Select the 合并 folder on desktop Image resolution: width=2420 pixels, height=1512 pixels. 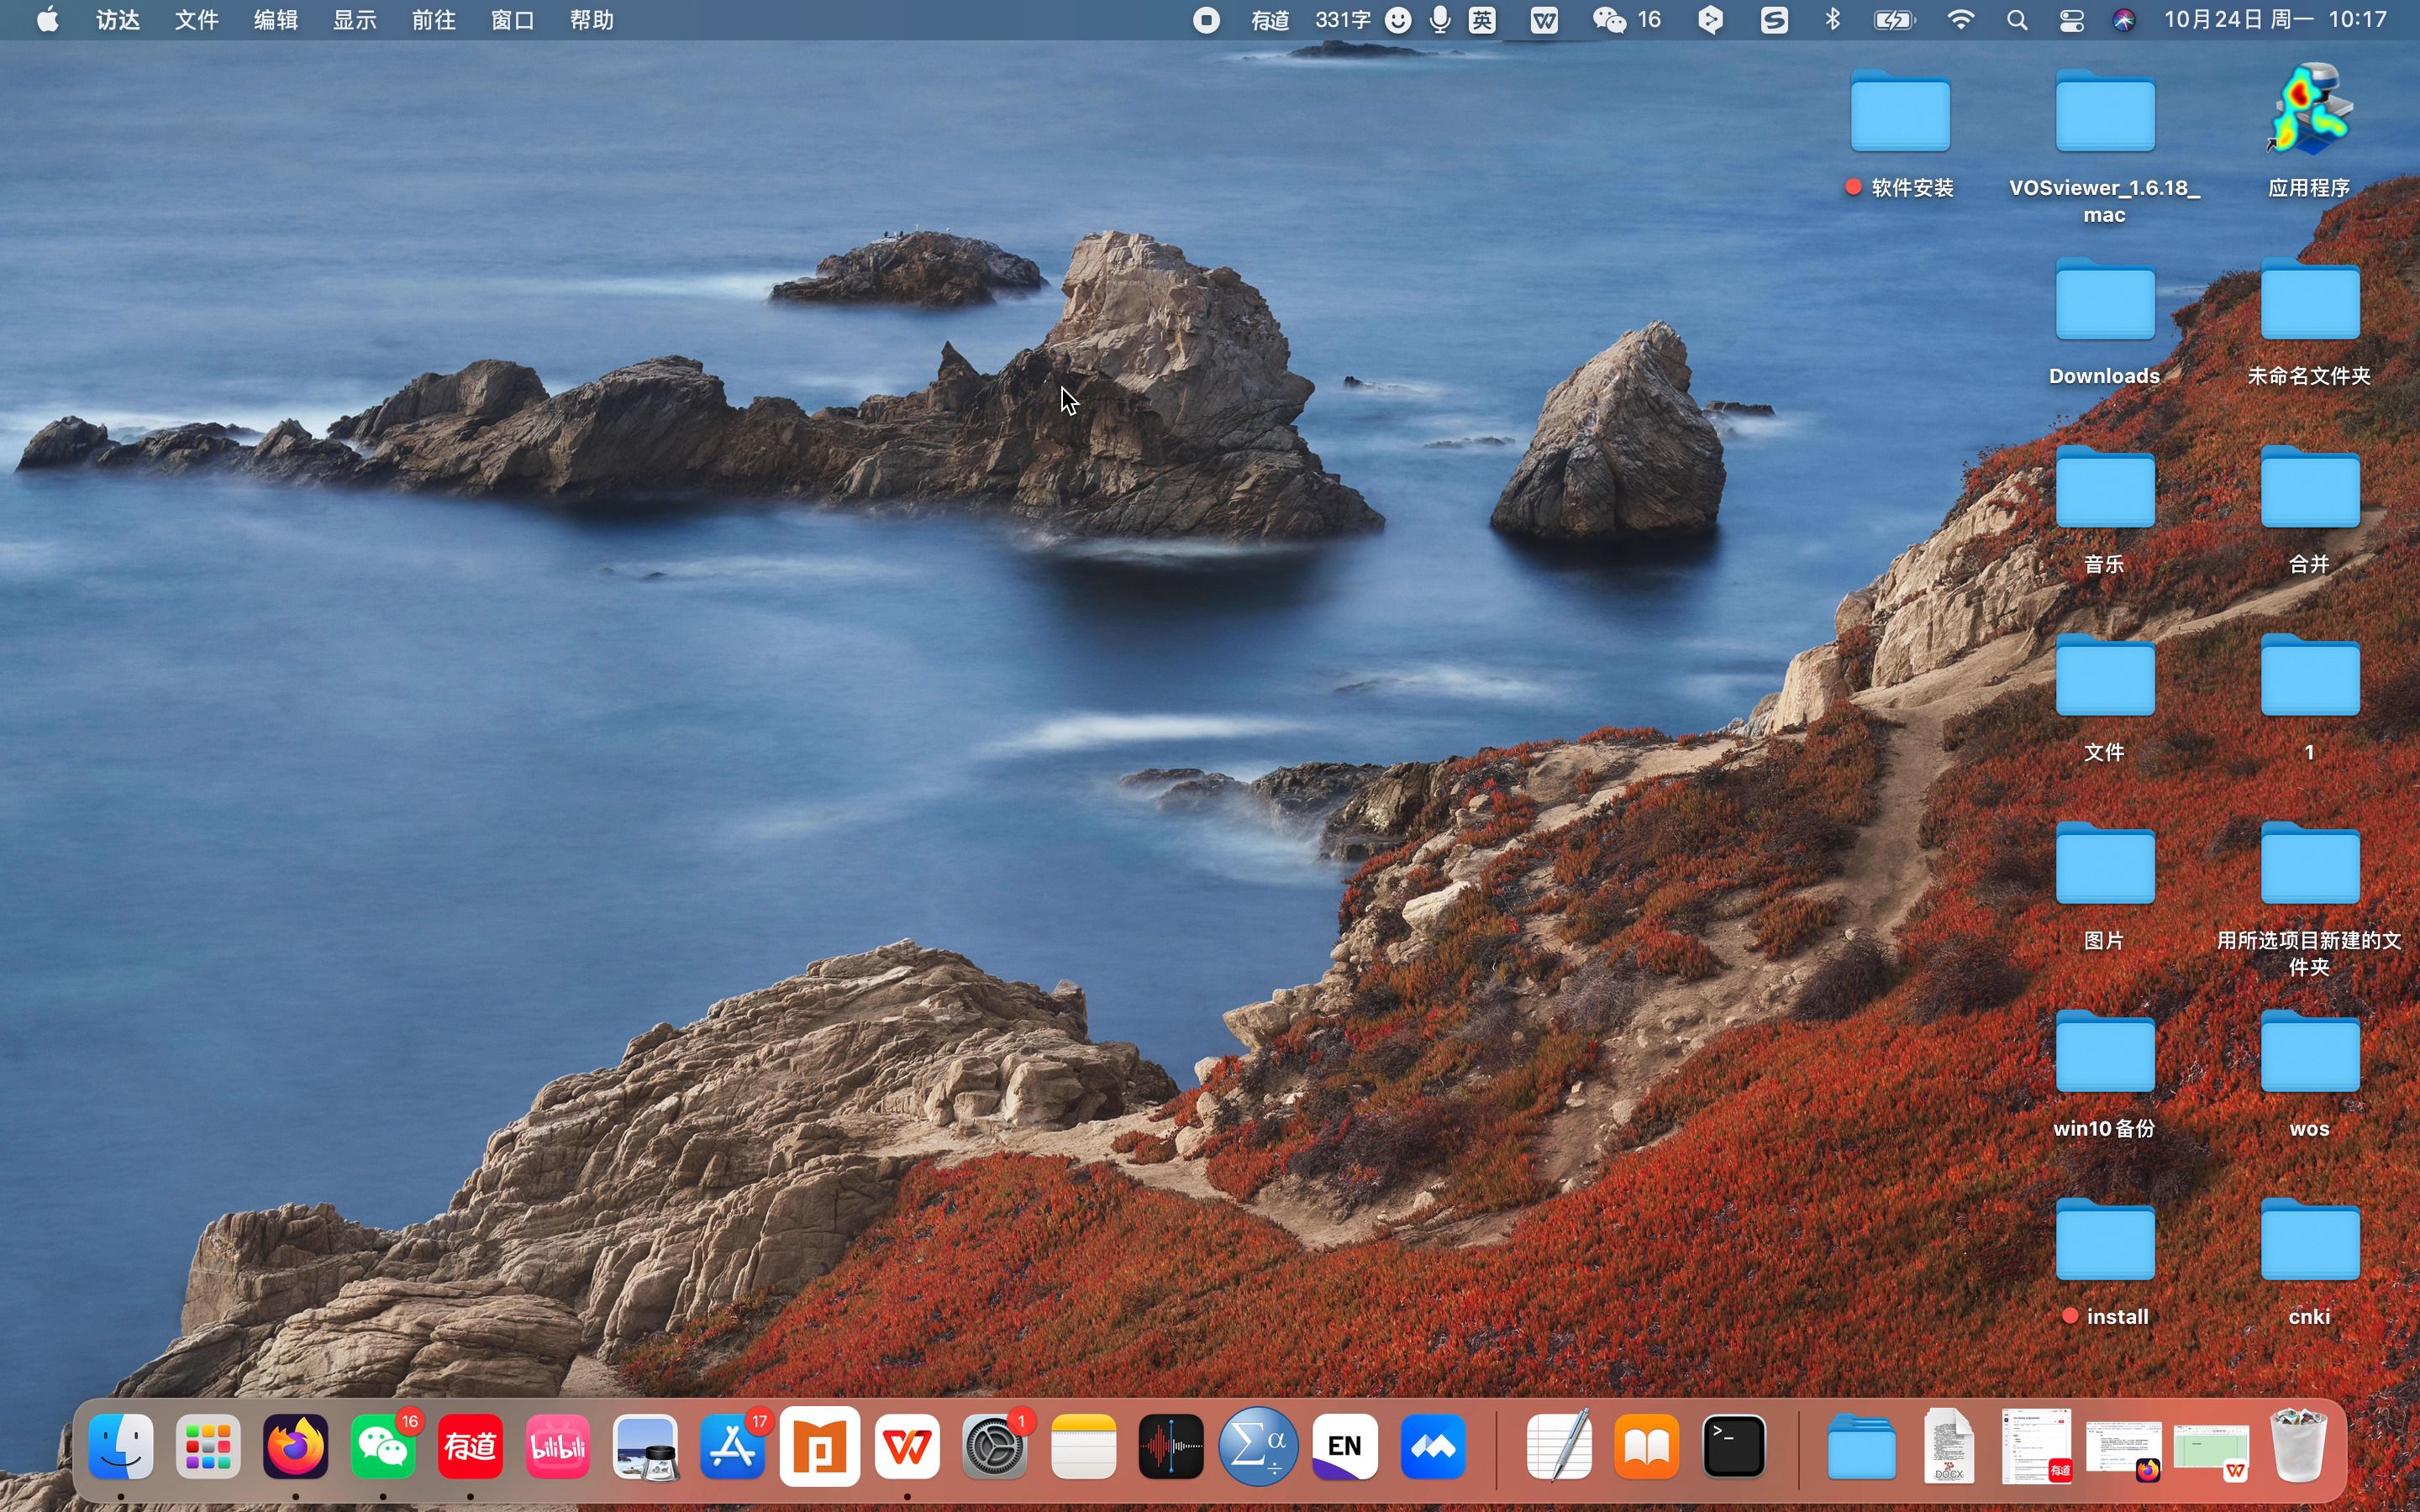(x=2310, y=487)
